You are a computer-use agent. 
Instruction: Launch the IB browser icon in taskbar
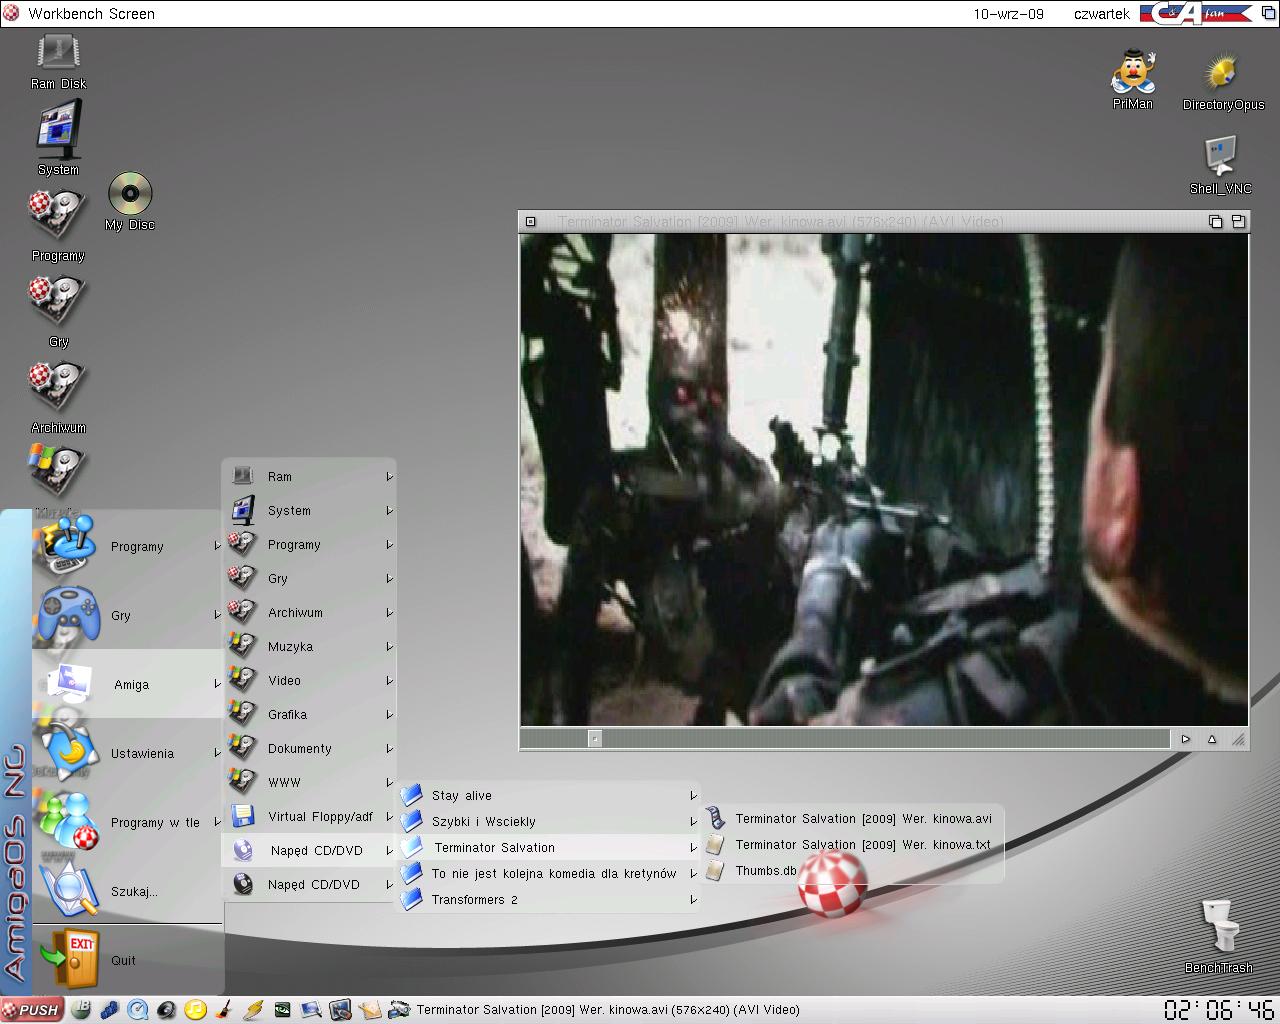coord(81,1010)
